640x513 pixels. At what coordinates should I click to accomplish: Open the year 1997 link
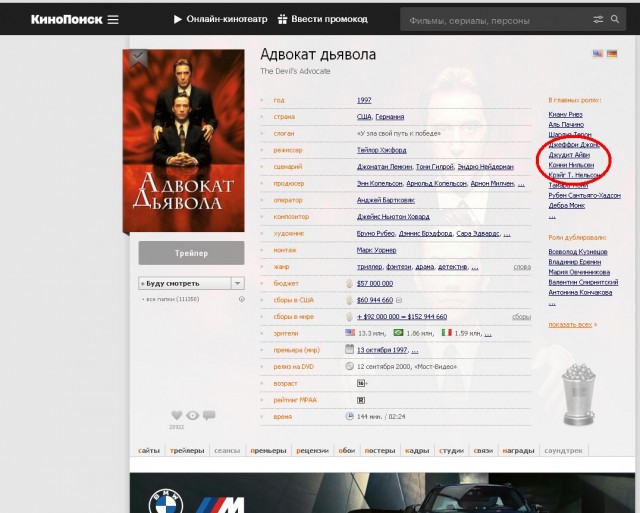[x=364, y=100]
